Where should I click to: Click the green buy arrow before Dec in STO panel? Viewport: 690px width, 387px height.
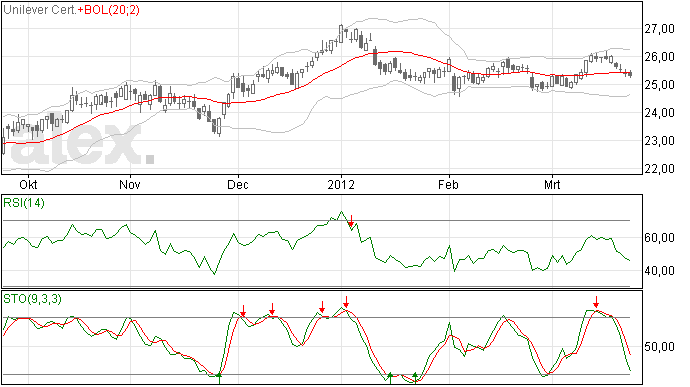point(219,379)
